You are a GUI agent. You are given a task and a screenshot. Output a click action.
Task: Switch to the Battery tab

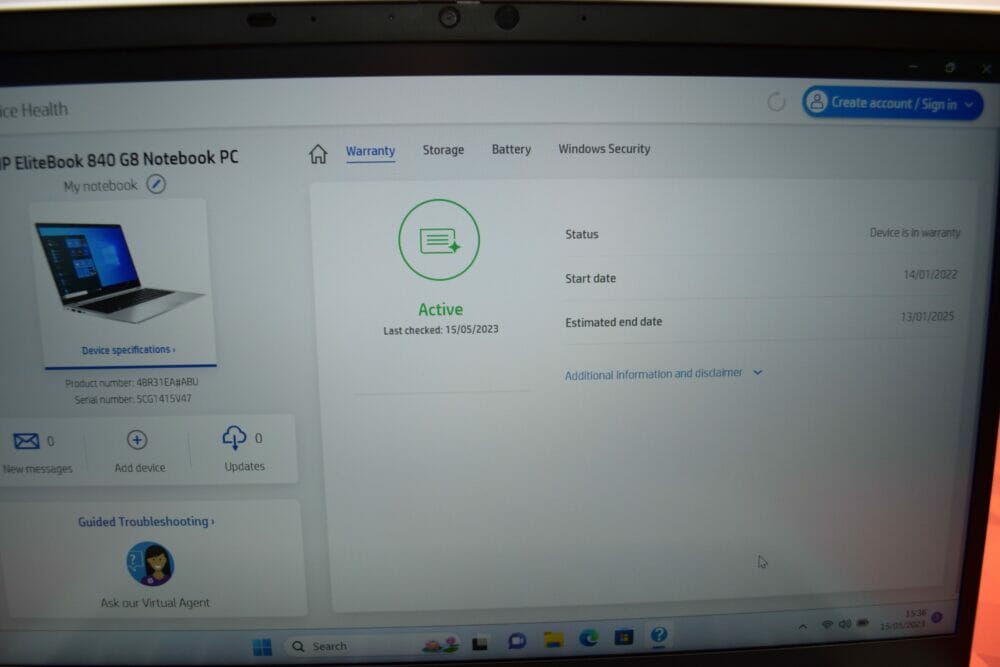(x=511, y=149)
